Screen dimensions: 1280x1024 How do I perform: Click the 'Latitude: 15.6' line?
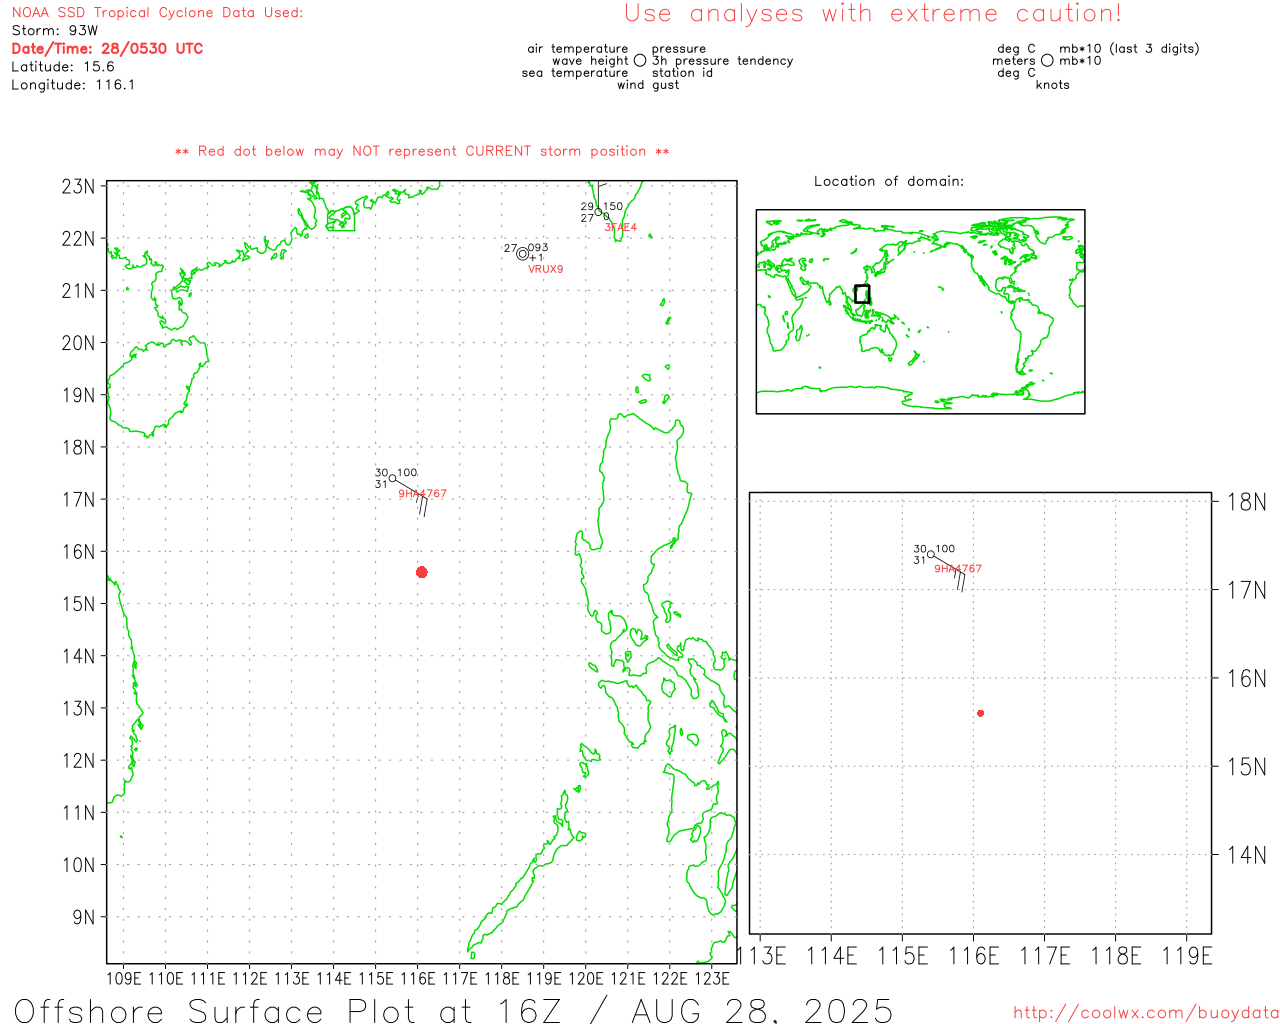(x=63, y=67)
